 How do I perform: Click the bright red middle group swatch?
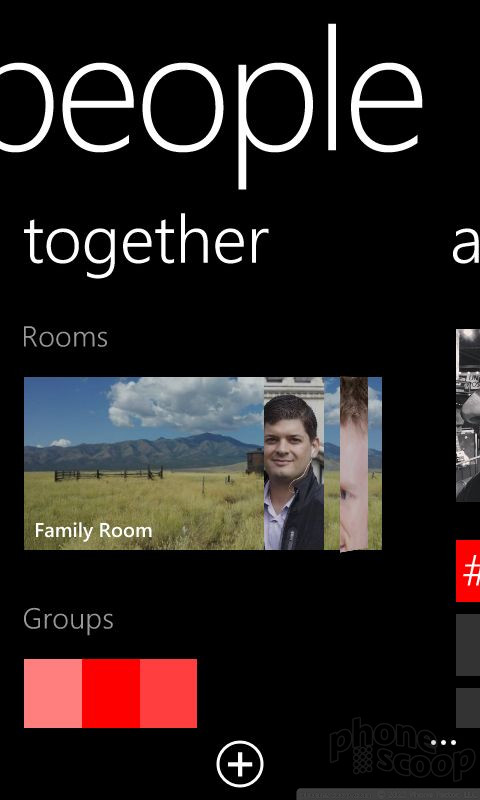coord(111,693)
